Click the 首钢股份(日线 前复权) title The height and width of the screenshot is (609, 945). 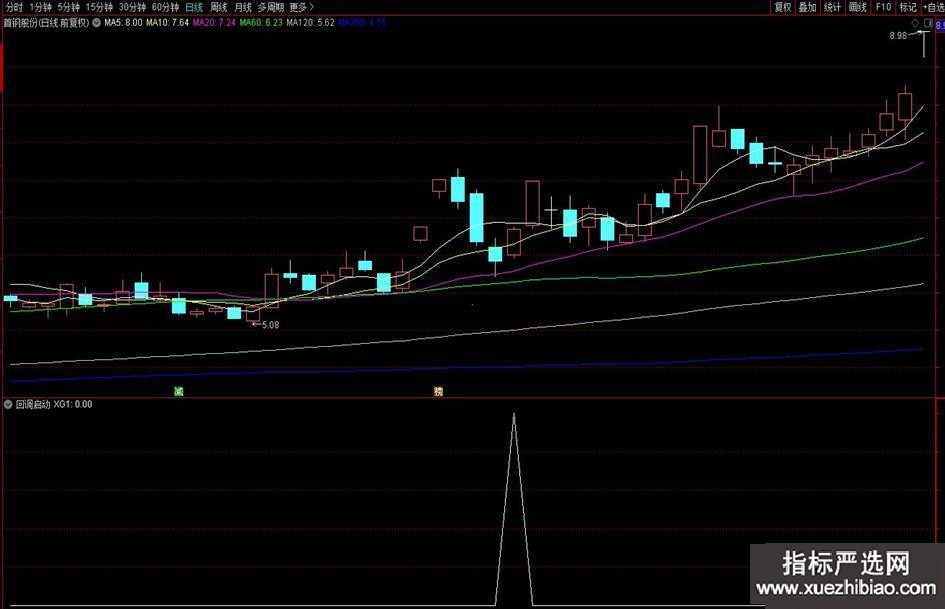(x=46, y=23)
